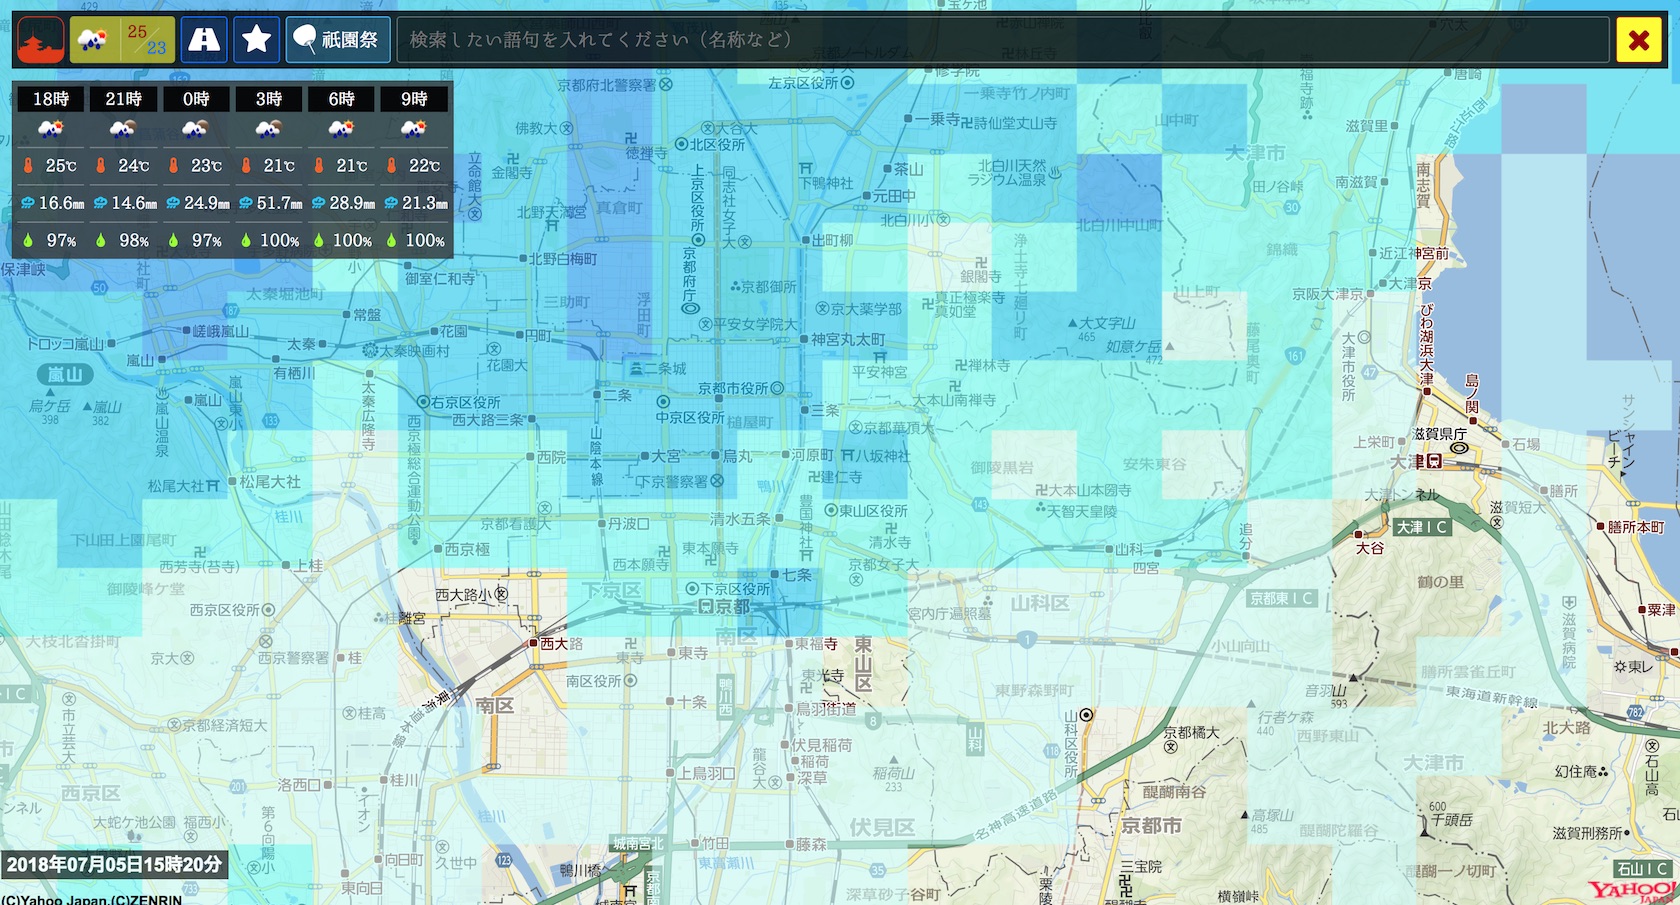Select the 18時 forecast column header

(51, 99)
